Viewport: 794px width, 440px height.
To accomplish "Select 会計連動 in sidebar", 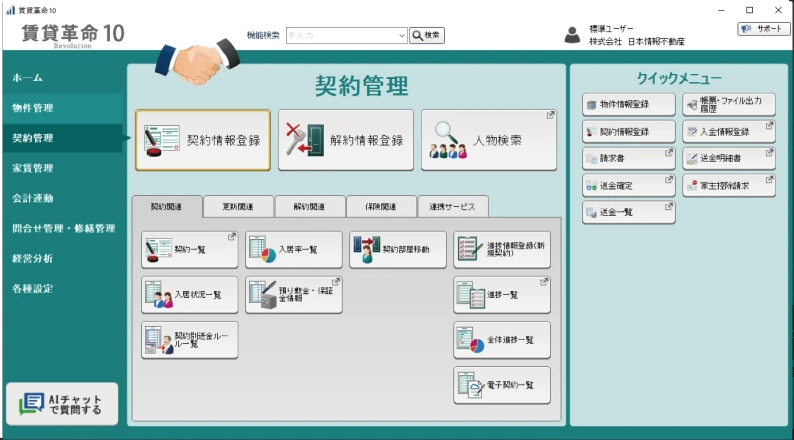I will (x=62, y=198).
